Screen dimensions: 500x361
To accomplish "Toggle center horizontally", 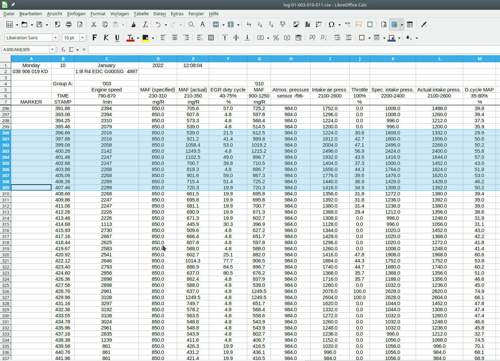I will click(x=175, y=38).
